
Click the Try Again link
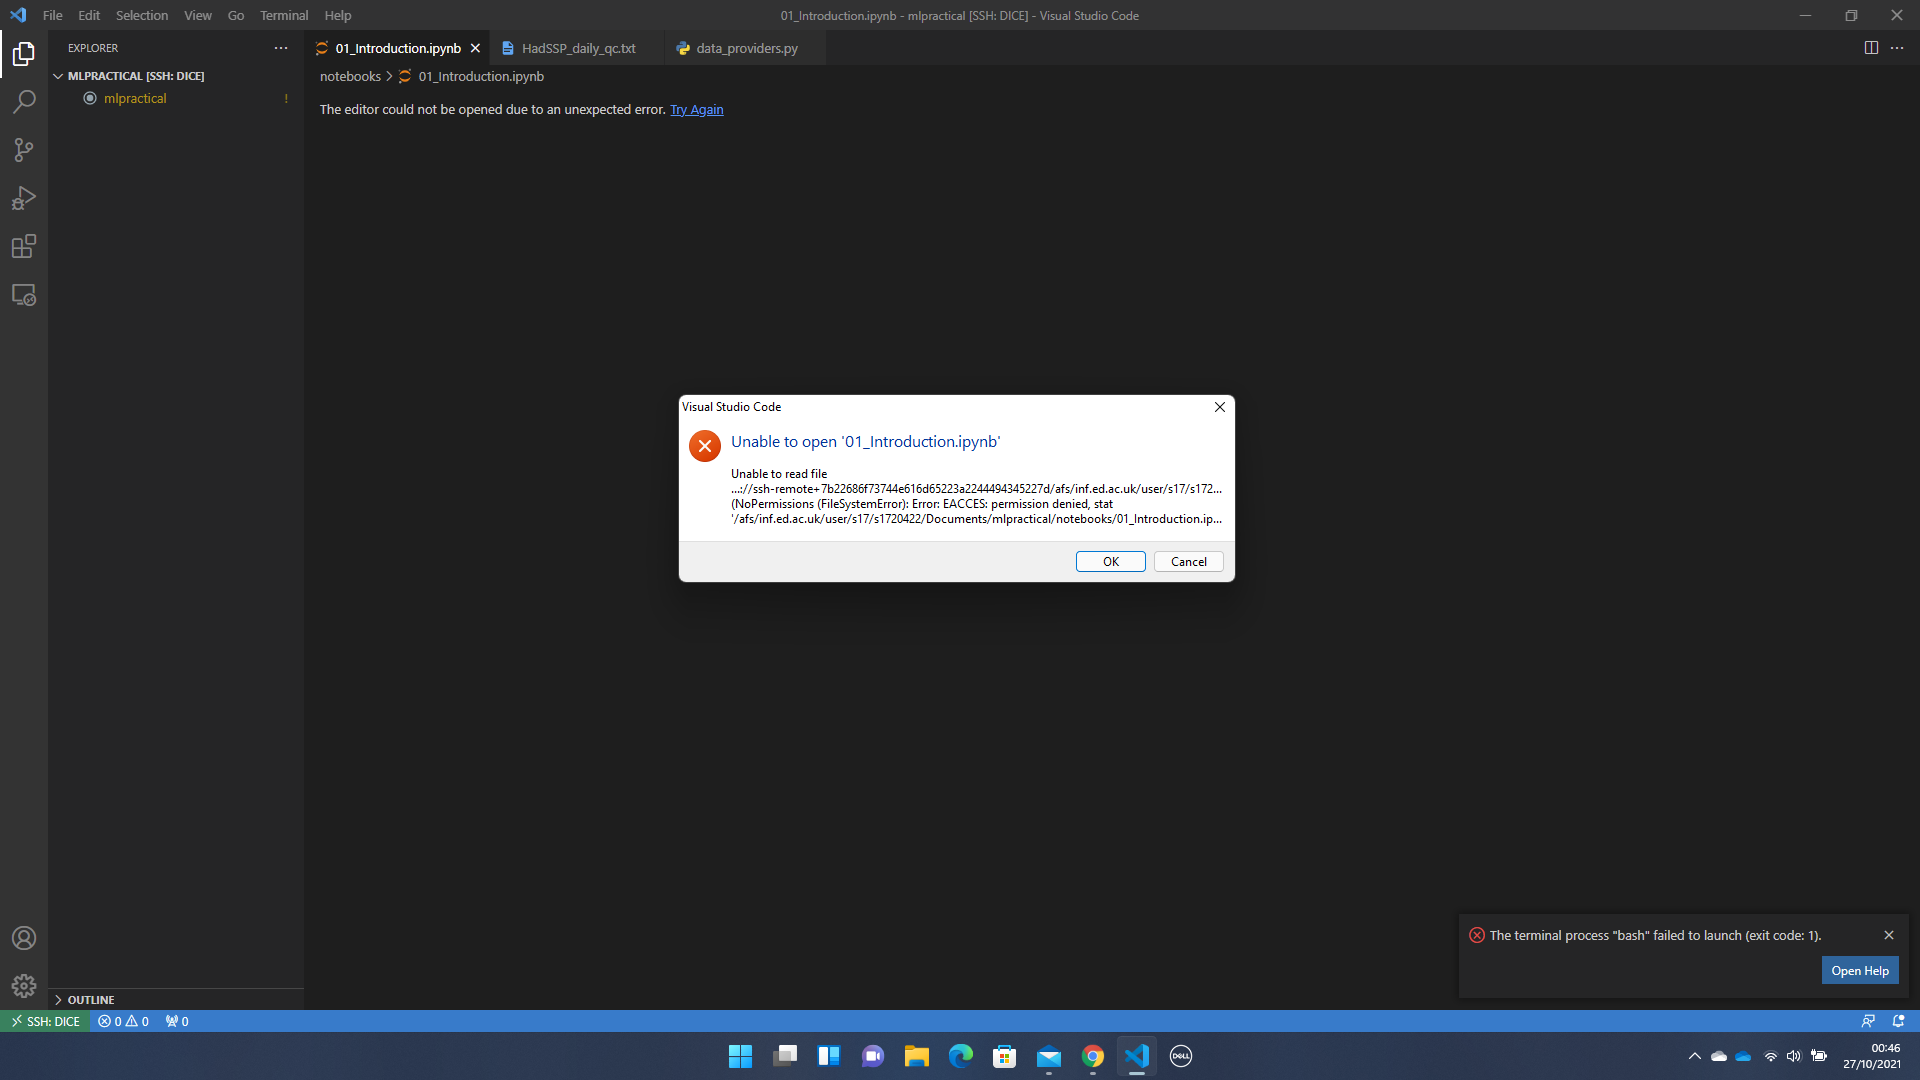pyautogui.click(x=696, y=109)
